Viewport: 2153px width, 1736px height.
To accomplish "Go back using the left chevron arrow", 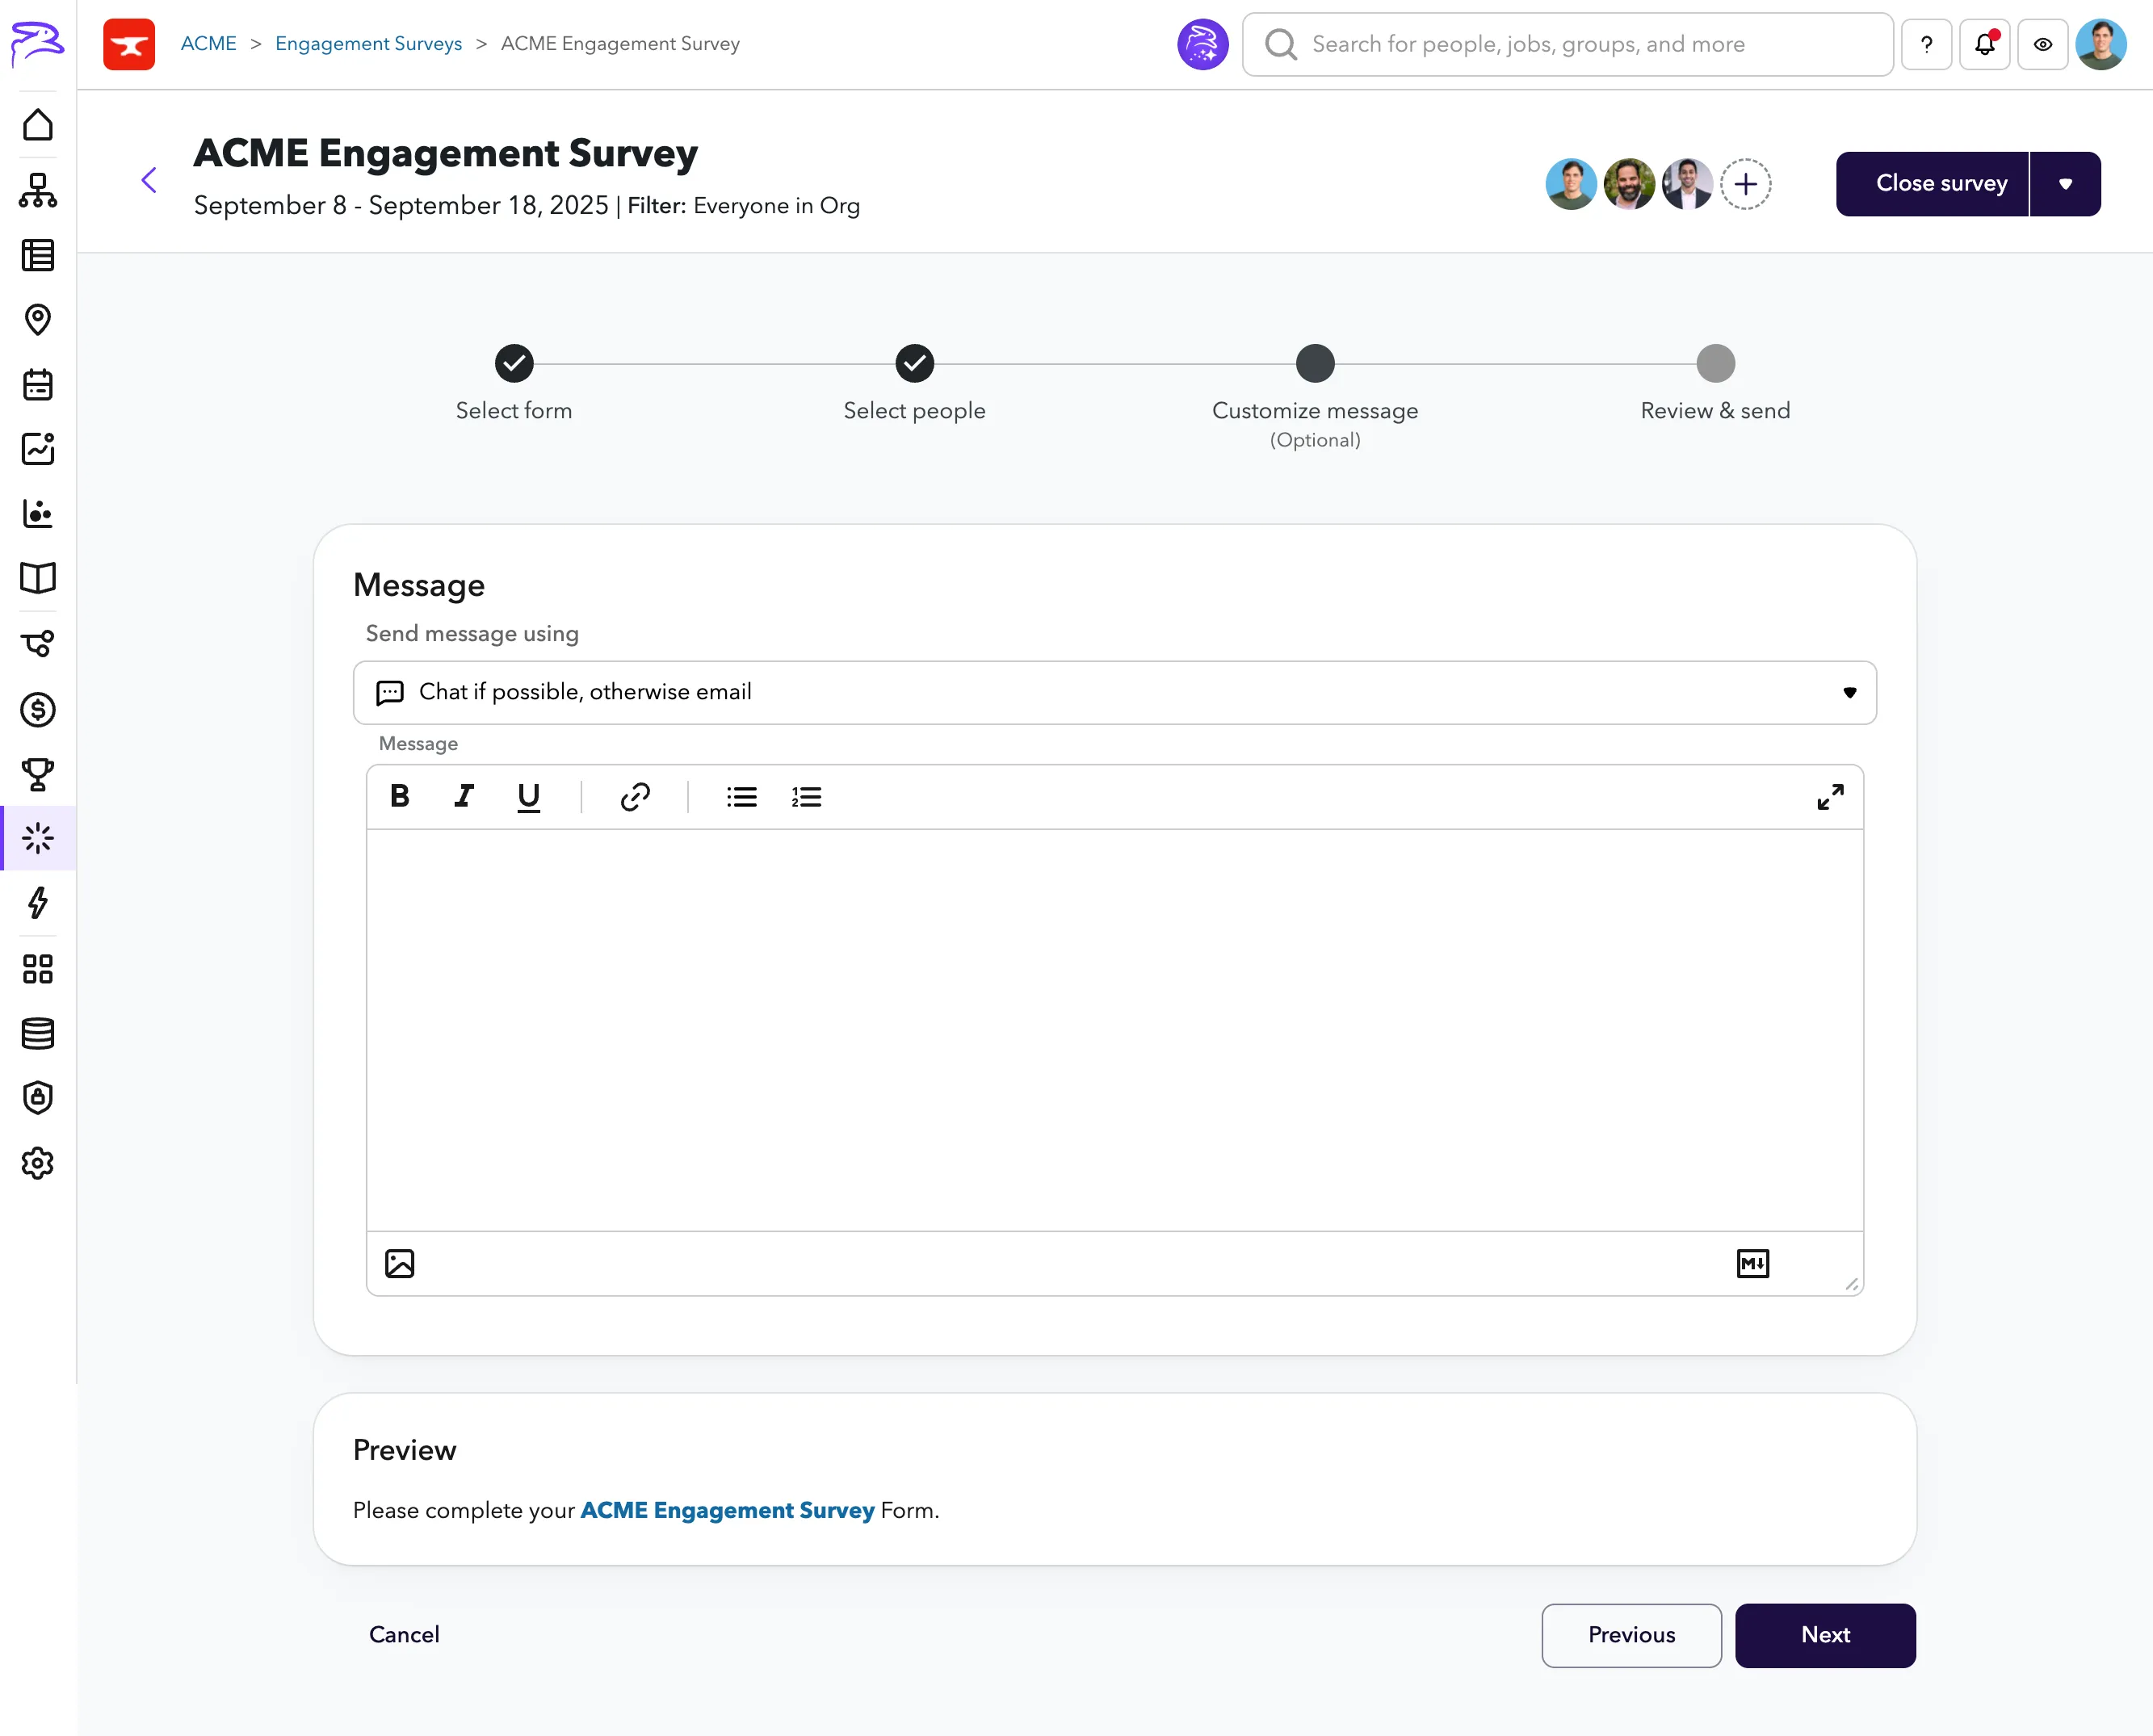I will coord(149,180).
